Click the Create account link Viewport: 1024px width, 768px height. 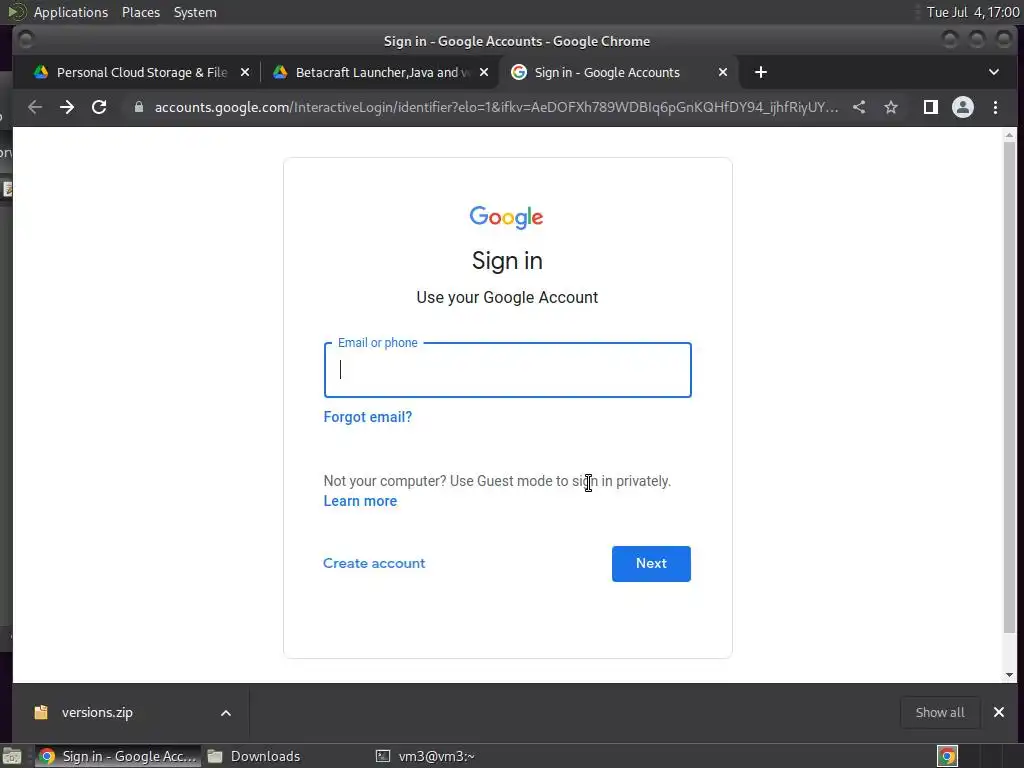pos(374,563)
